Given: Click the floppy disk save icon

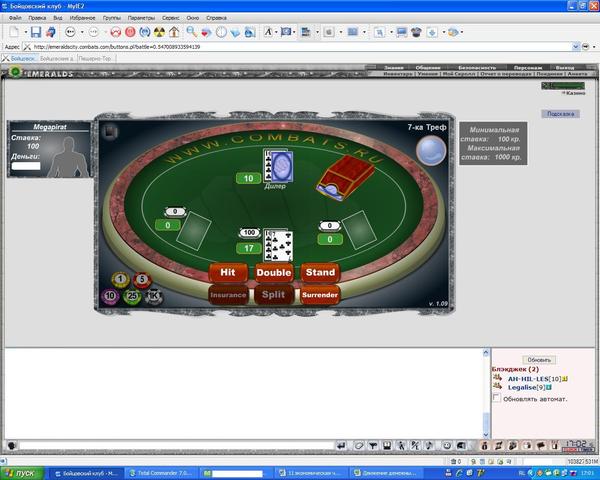Looking at the screenshot, I should [36, 32].
